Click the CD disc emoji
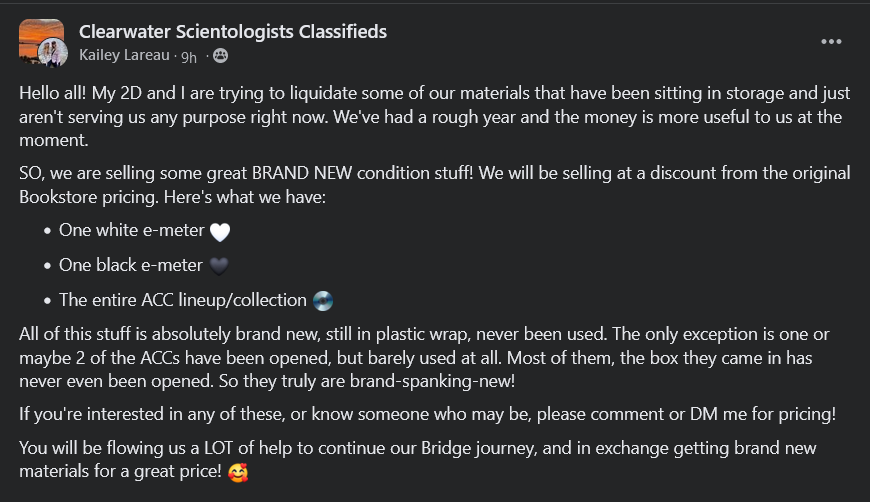Viewport: 870px width, 502px height. click(323, 300)
